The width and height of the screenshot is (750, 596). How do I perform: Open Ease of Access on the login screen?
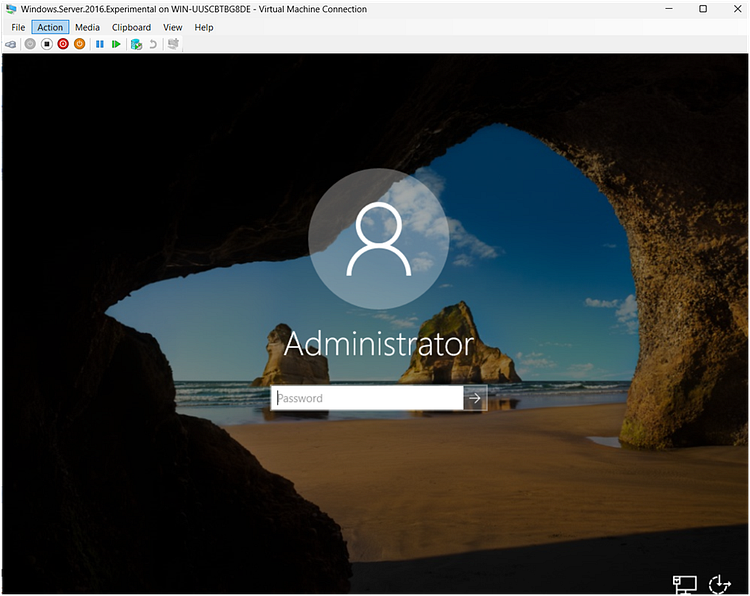[719, 585]
